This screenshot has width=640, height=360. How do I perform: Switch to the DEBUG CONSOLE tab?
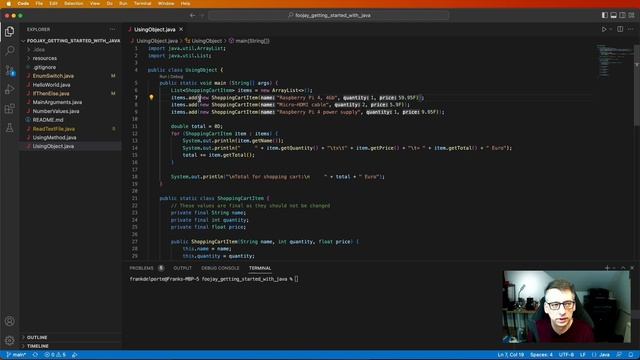220,268
